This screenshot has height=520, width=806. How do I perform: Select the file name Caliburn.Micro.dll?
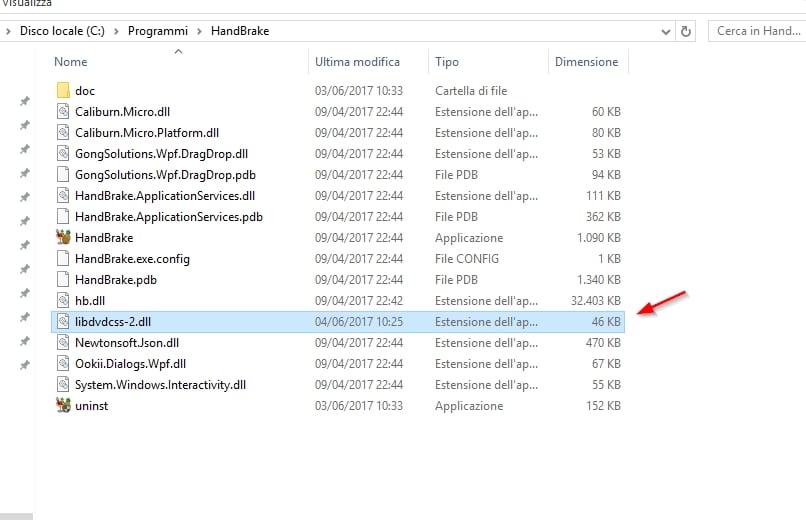point(122,112)
